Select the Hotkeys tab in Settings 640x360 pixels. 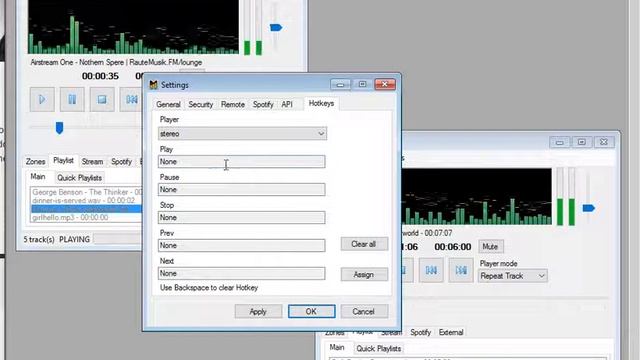point(321,103)
